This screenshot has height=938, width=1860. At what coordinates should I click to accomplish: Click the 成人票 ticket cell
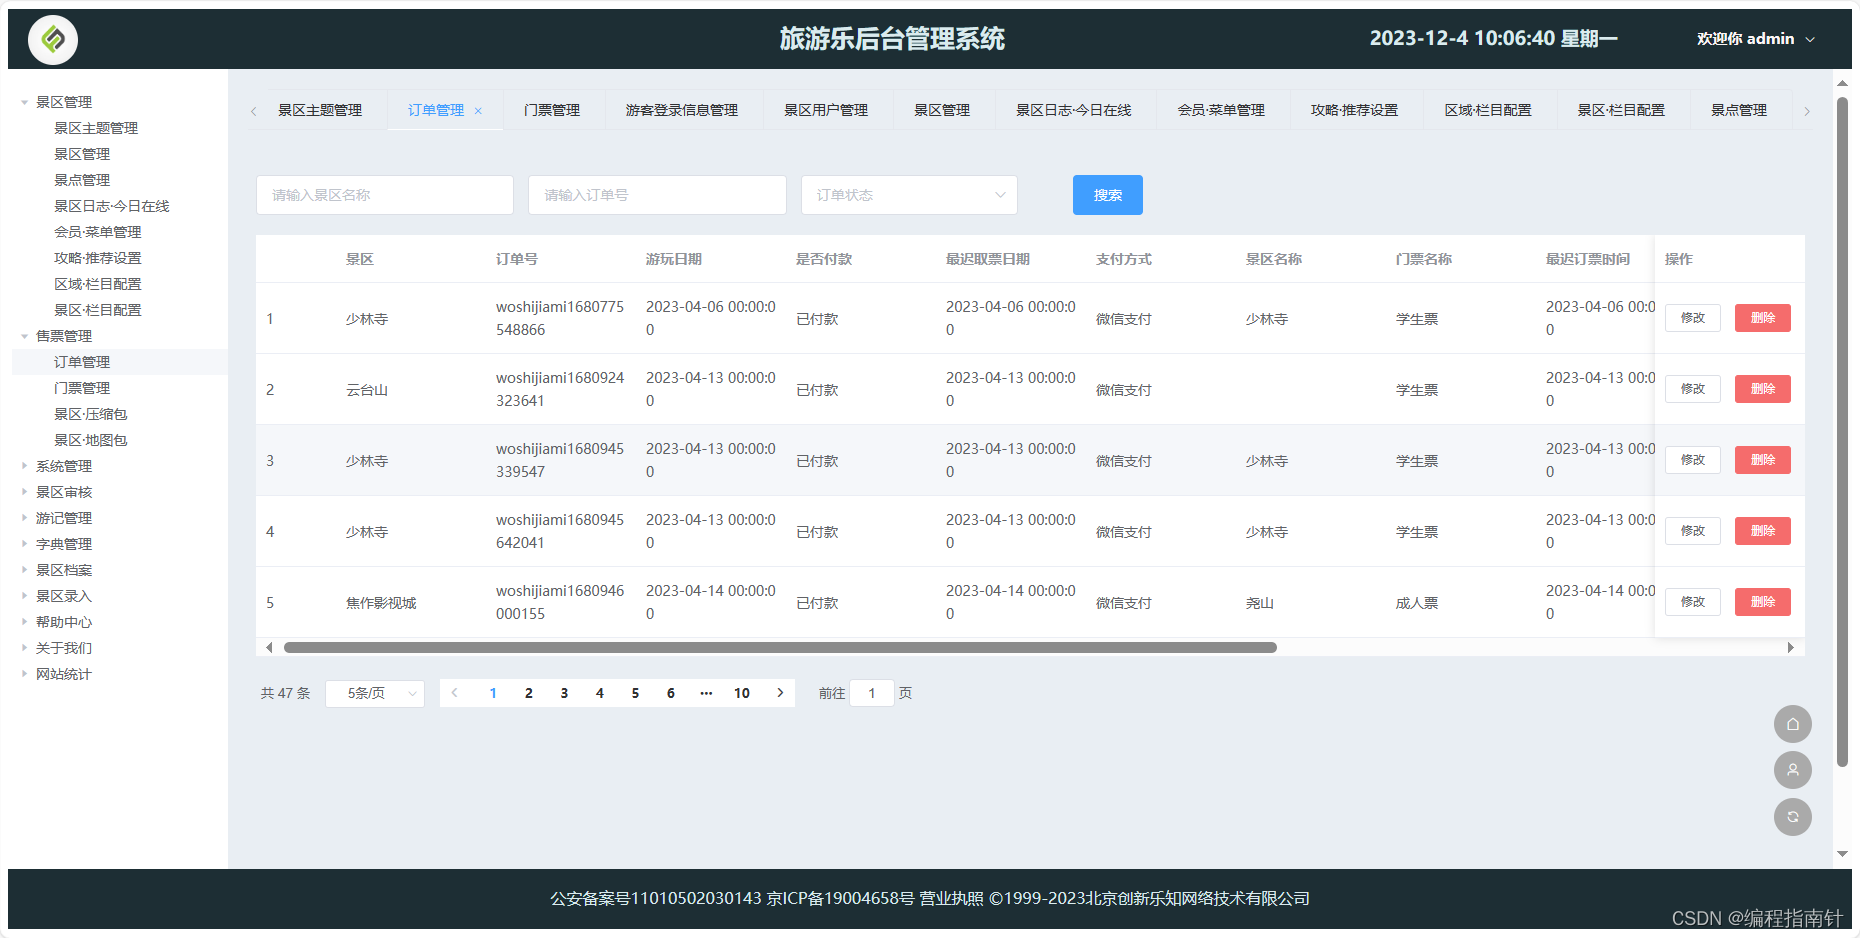[x=1417, y=603]
